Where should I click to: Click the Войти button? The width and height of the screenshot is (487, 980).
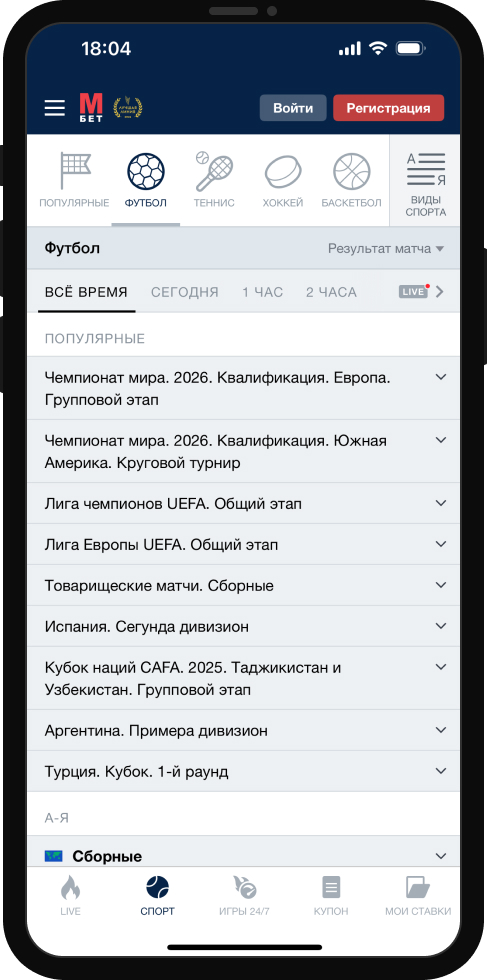[293, 108]
